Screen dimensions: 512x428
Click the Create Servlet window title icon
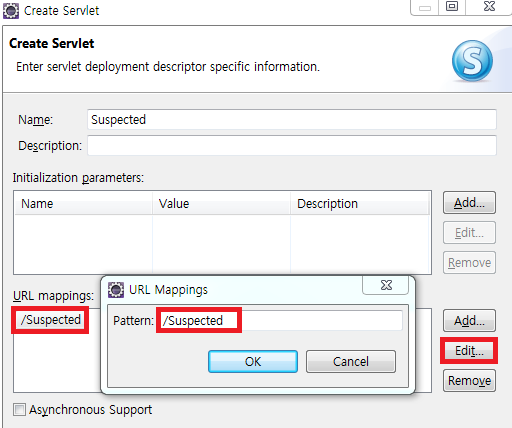click(x=11, y=11)
